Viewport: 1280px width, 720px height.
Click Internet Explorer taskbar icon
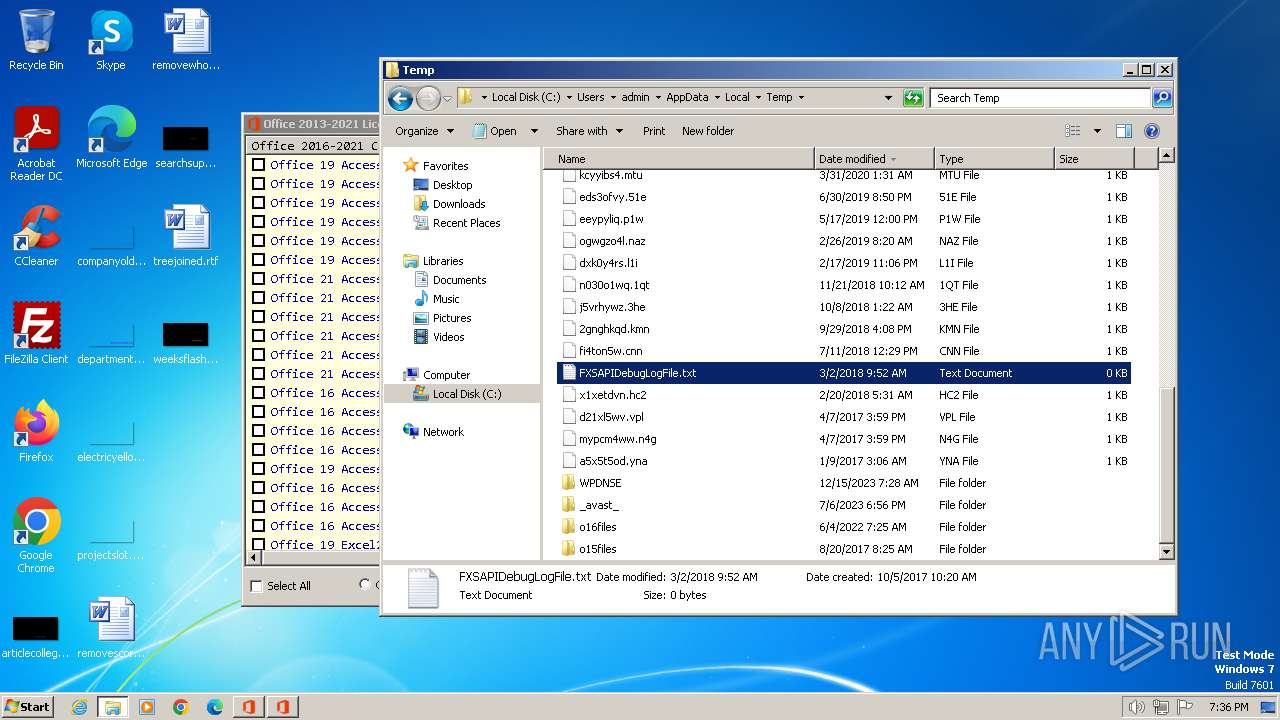tap(79, 707)
